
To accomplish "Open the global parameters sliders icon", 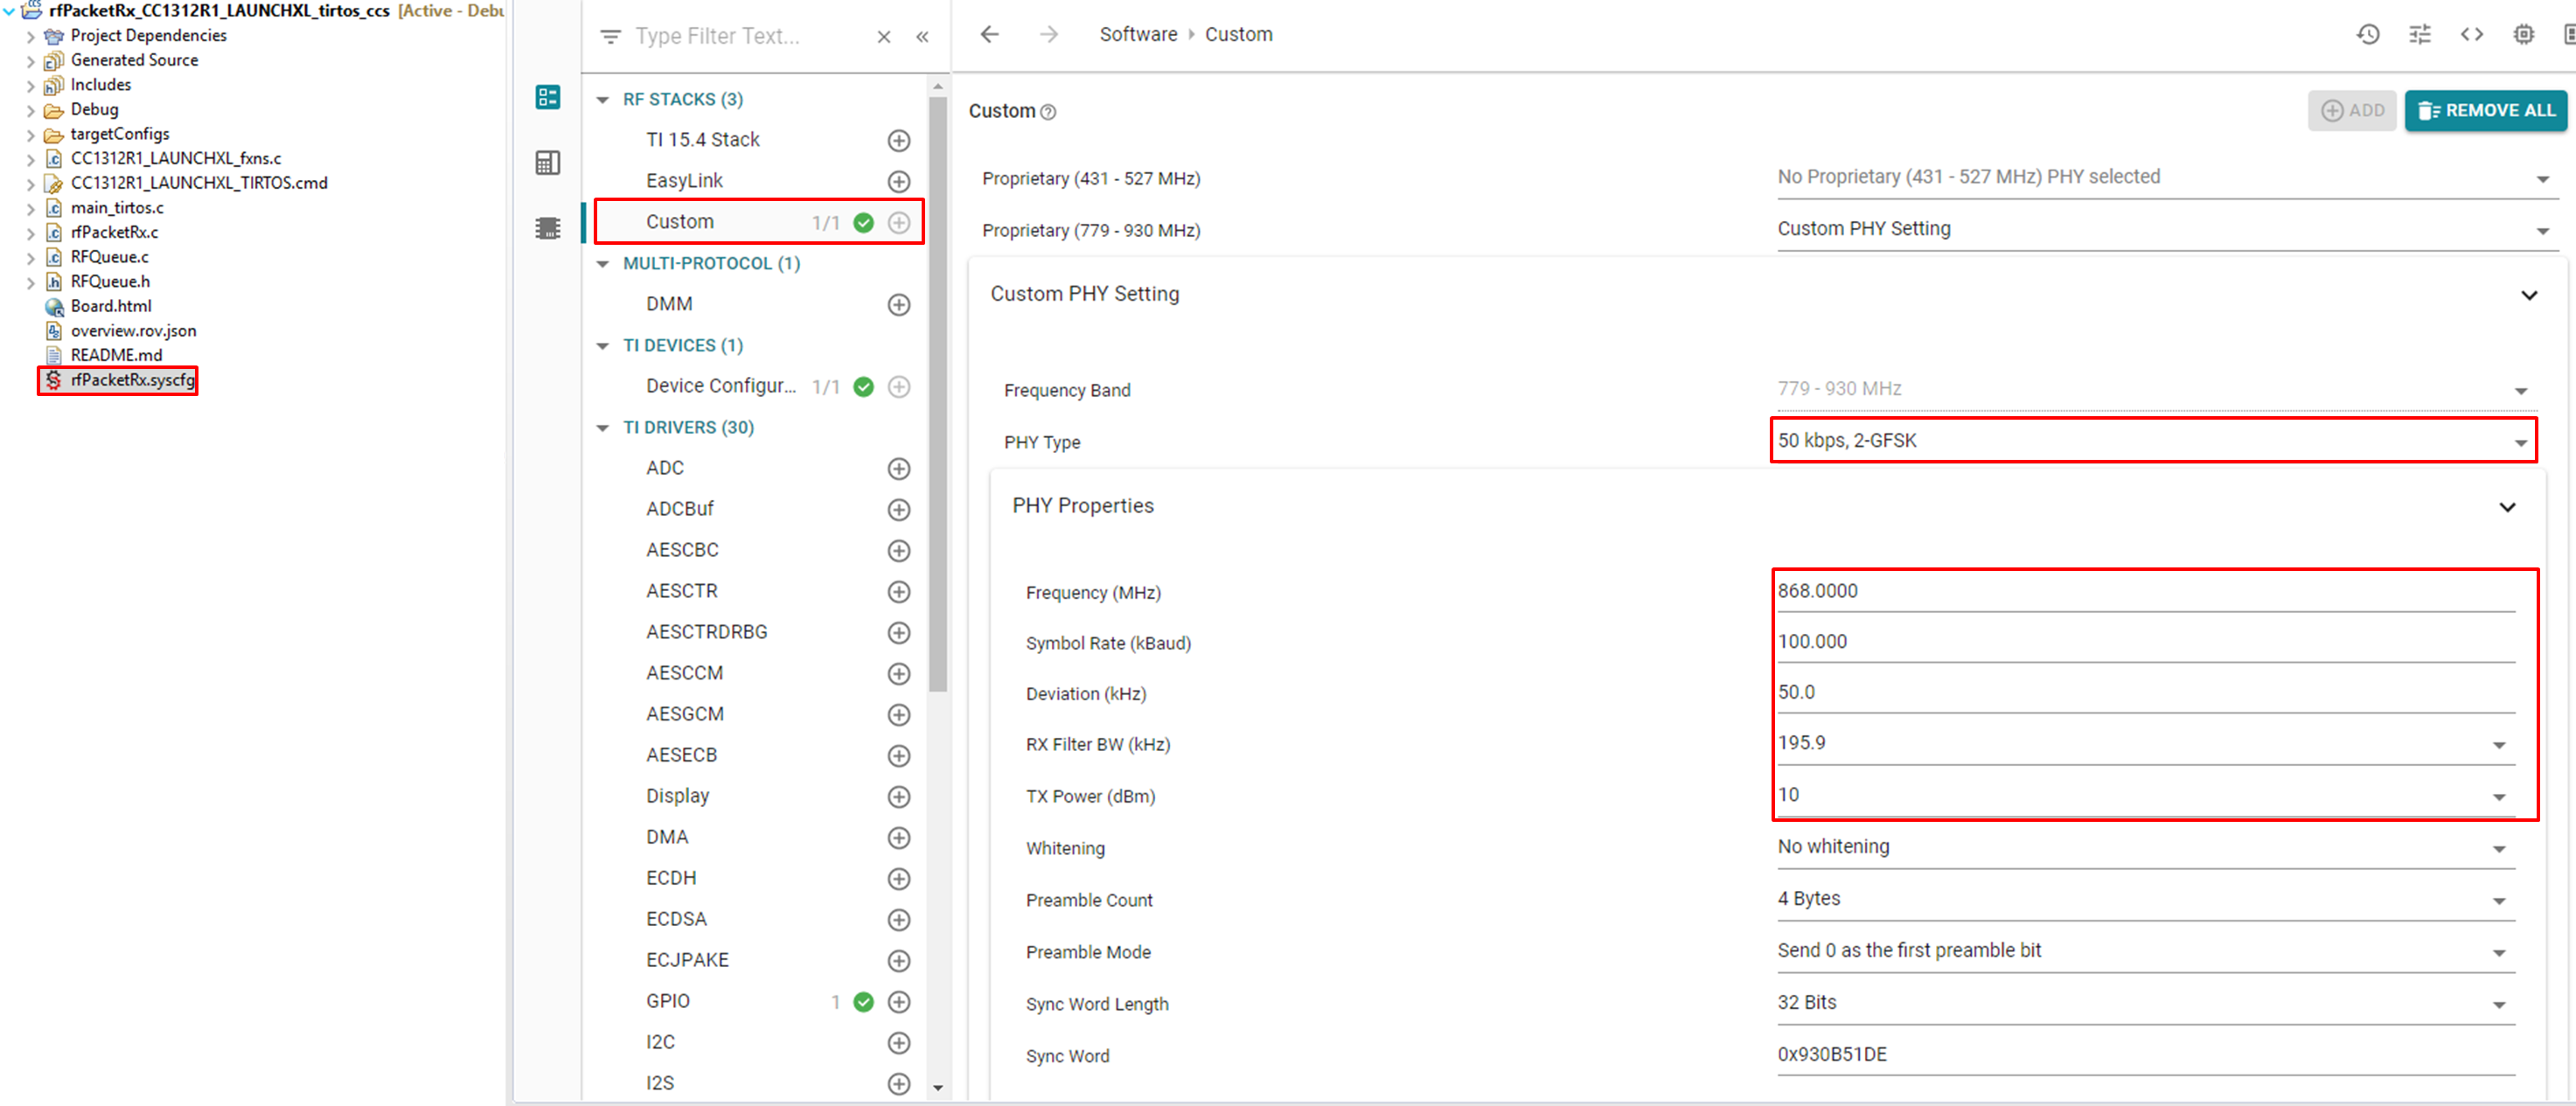I will pos(2420,34).
